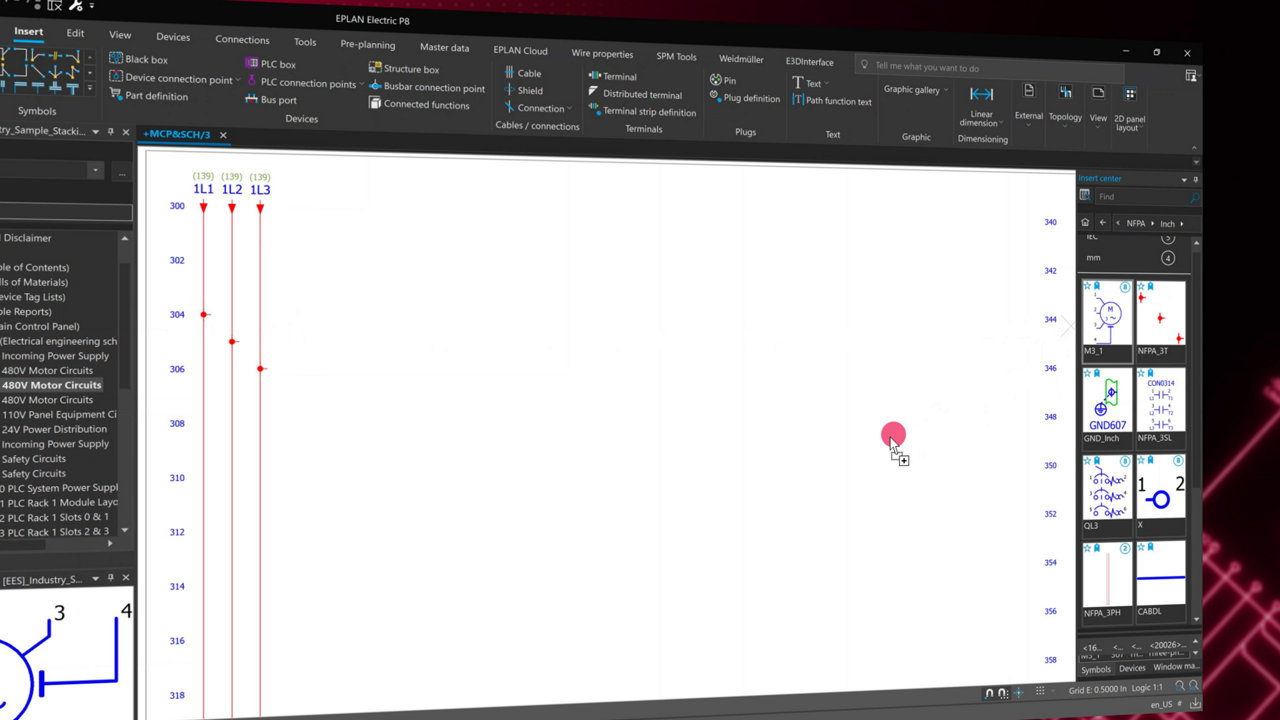The height and width of the screenshot is (720, 1280).
Task: Select the GND_Inch symbol thumbnail
Action: tap(1107, 402)
